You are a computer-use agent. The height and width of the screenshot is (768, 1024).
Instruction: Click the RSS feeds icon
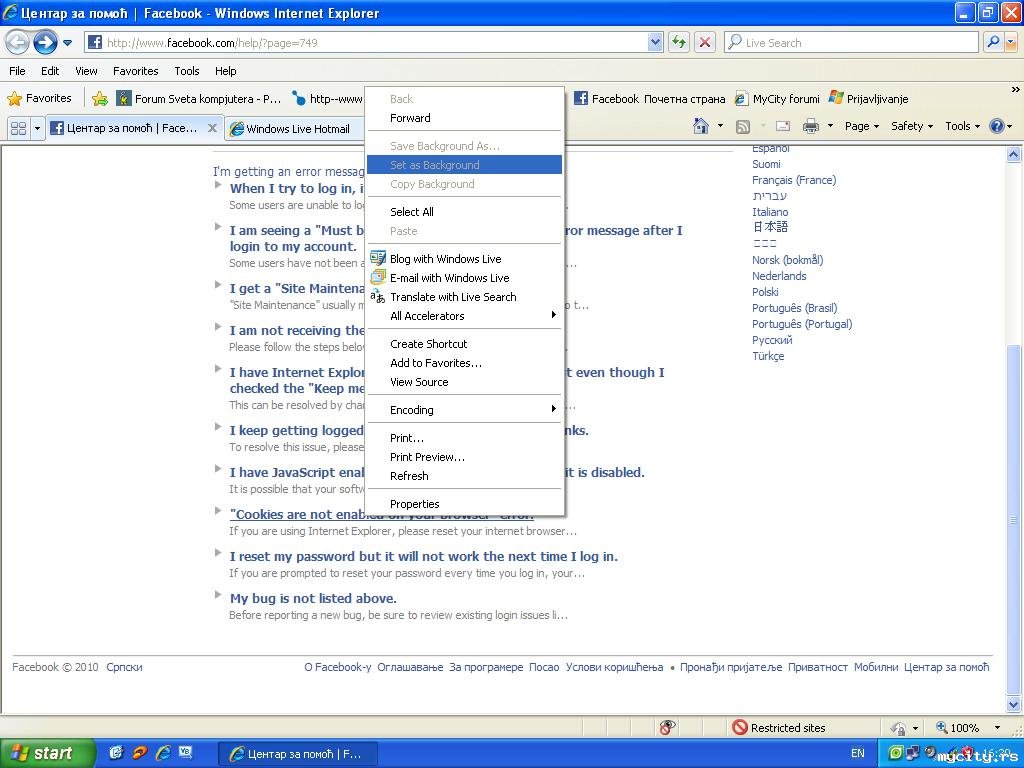(x=743, y=127)
